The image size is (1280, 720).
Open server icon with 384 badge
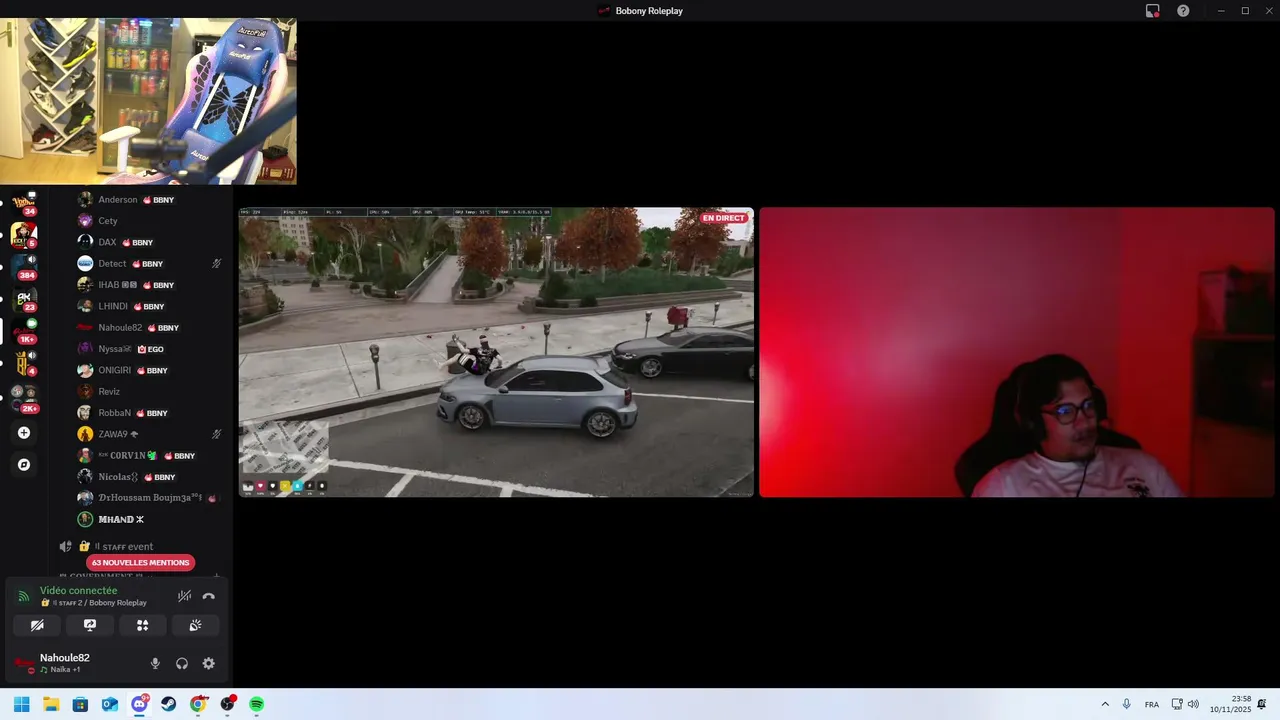click(x=24, y=267)
